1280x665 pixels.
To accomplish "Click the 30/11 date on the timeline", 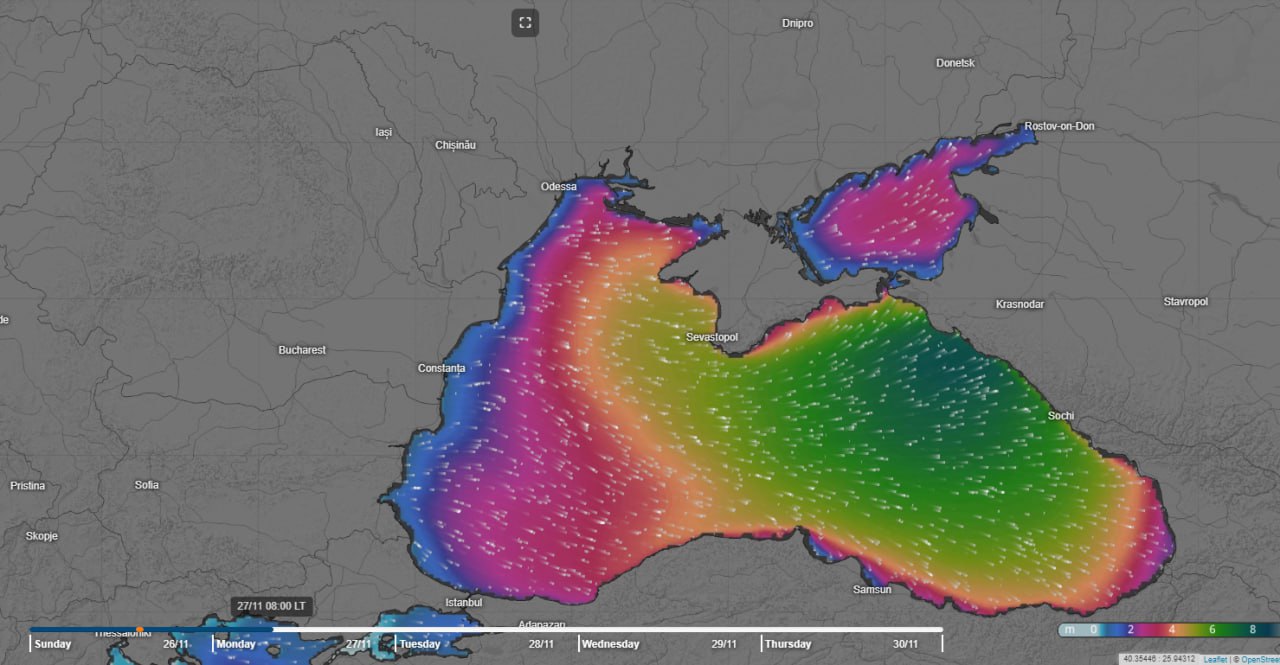I will [906, 644].
